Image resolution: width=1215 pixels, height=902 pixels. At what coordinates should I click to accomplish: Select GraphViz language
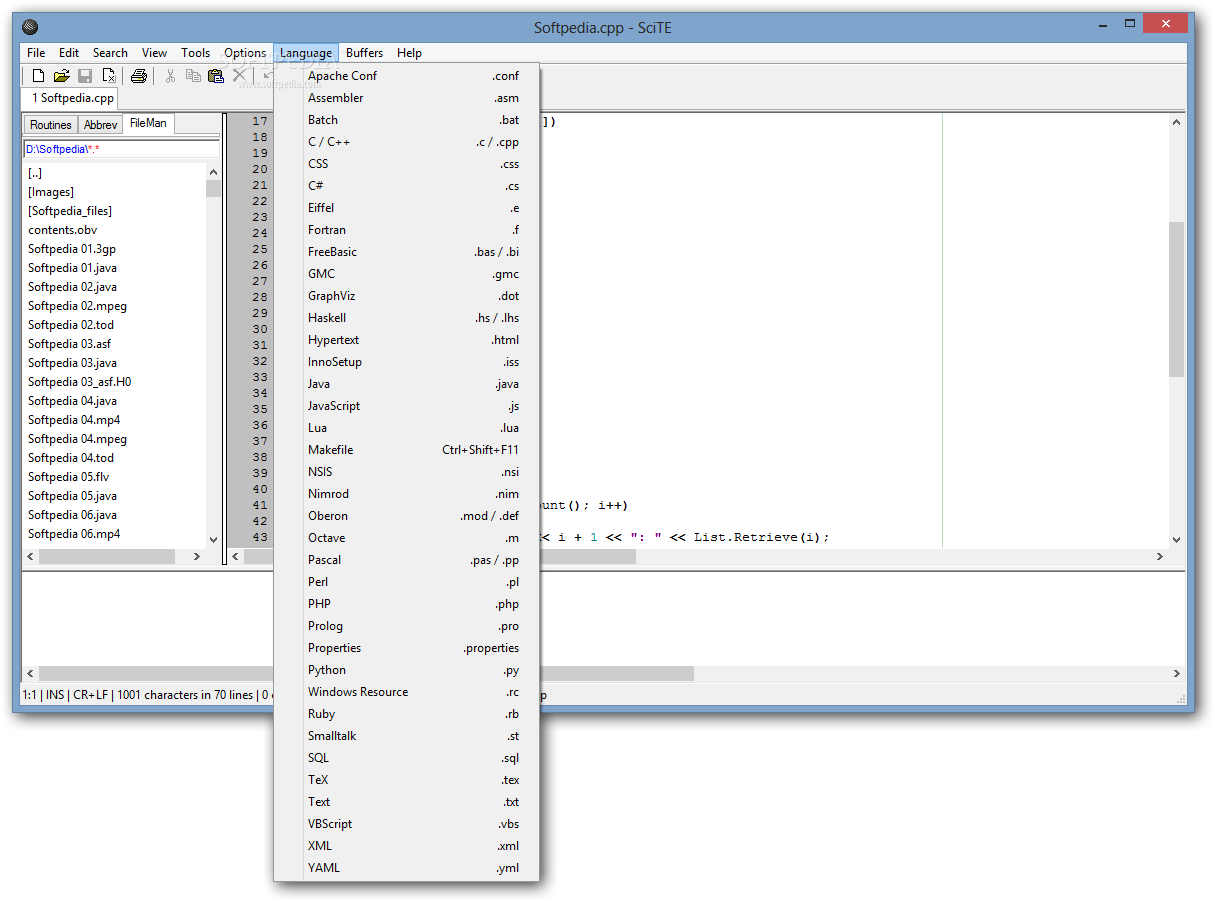tap(407, 296)
